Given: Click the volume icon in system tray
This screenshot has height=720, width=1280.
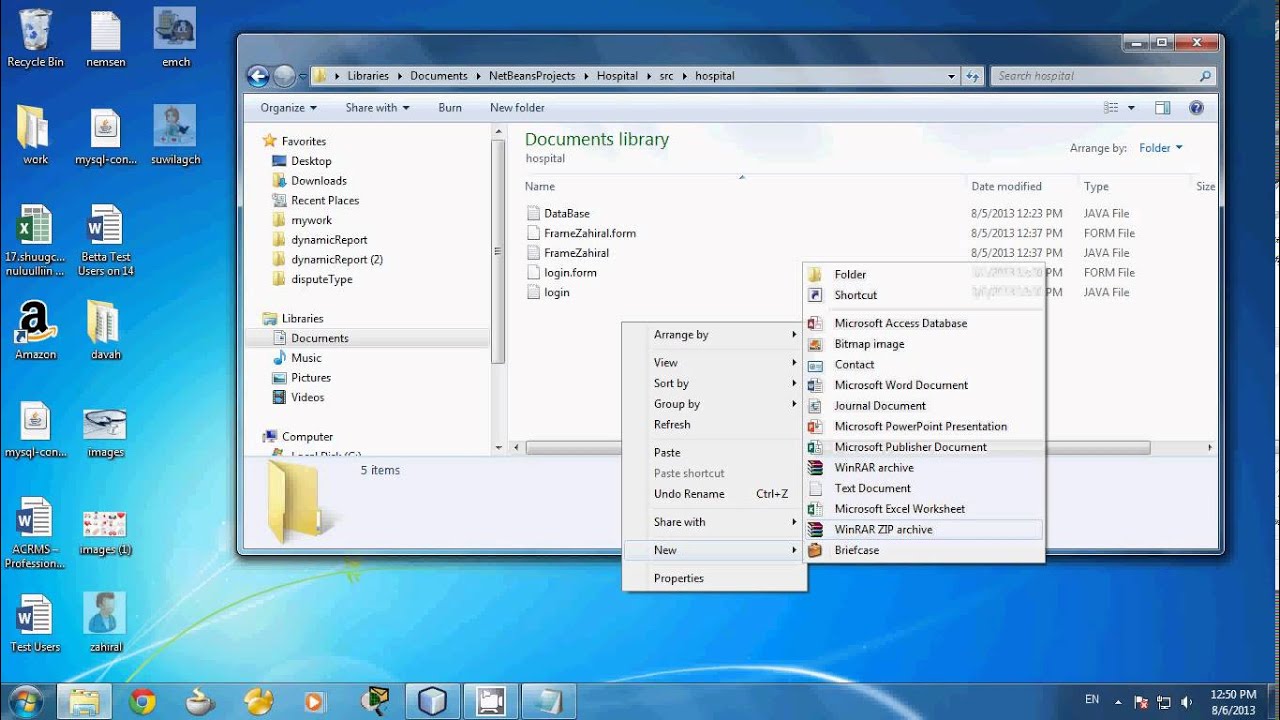Looking at the screenshot, I should [x=1186, y=701].
